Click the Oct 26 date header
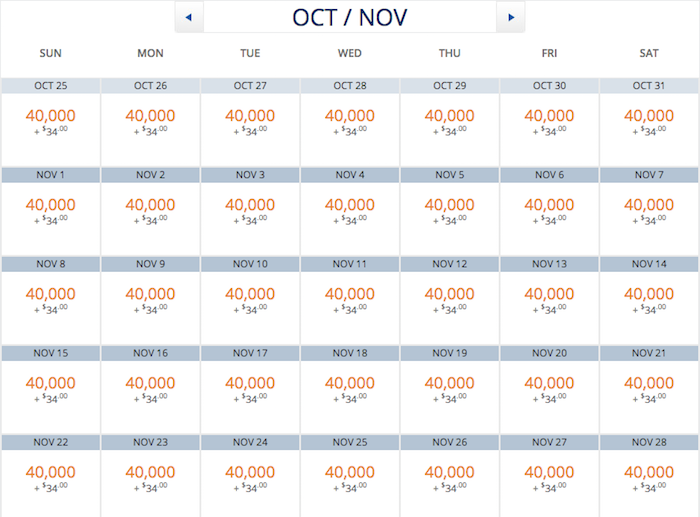 [x=150, y=86]
